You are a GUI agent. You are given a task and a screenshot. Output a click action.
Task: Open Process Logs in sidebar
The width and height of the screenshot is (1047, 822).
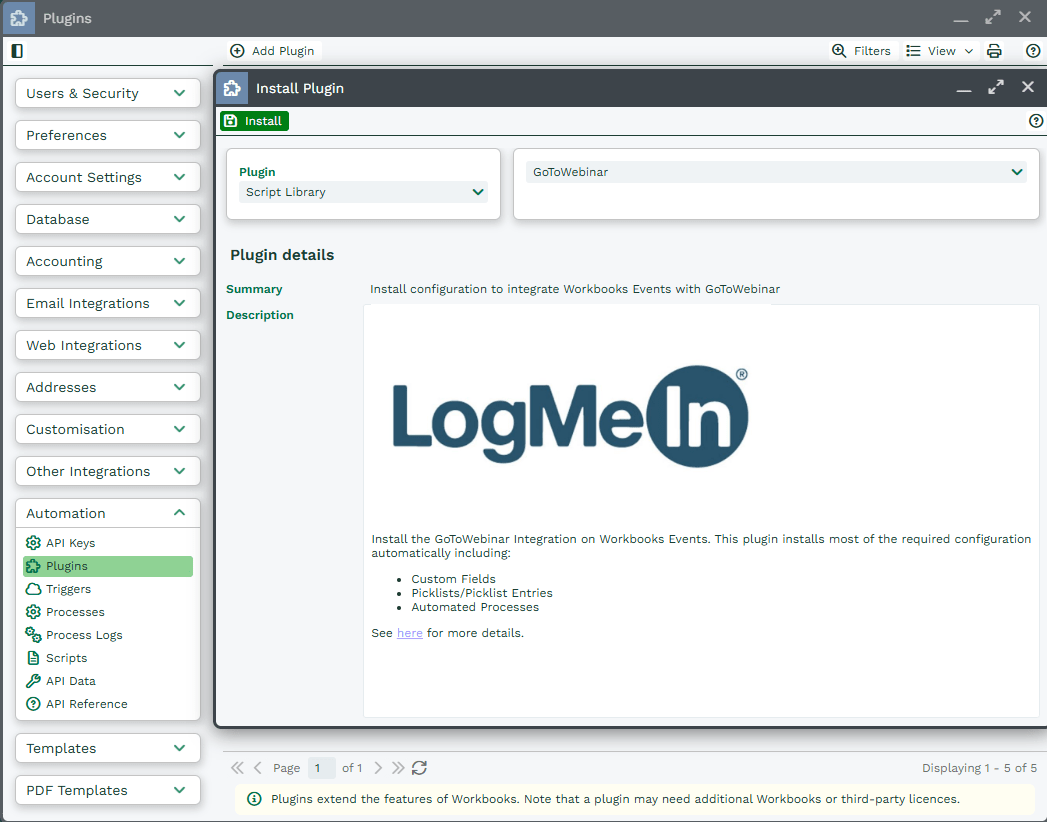[84, 635]
